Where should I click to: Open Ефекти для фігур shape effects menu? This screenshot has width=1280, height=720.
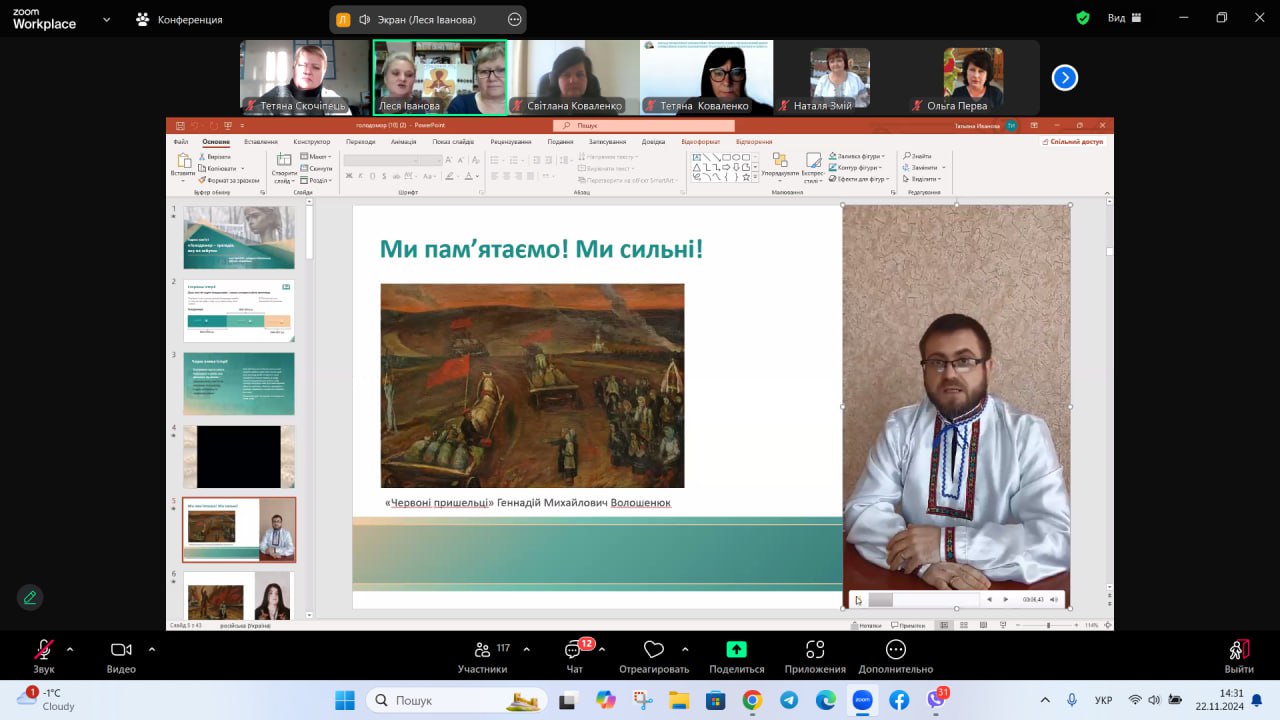[x=858, y=180]
